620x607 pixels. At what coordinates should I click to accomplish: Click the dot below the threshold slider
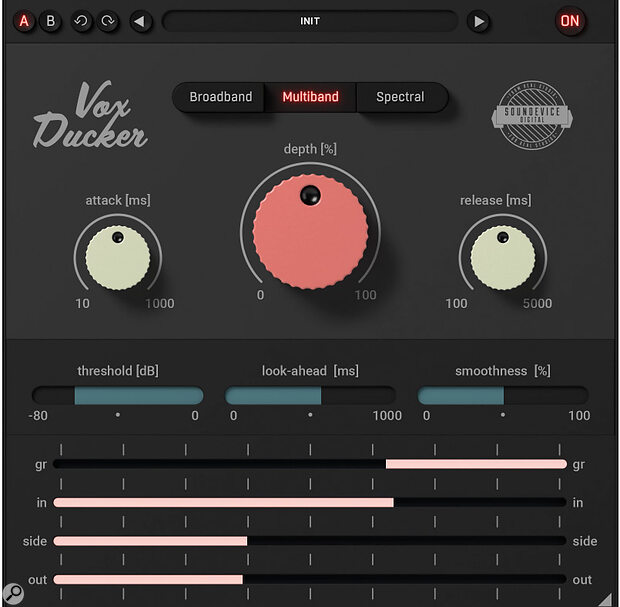pos(118,415)
